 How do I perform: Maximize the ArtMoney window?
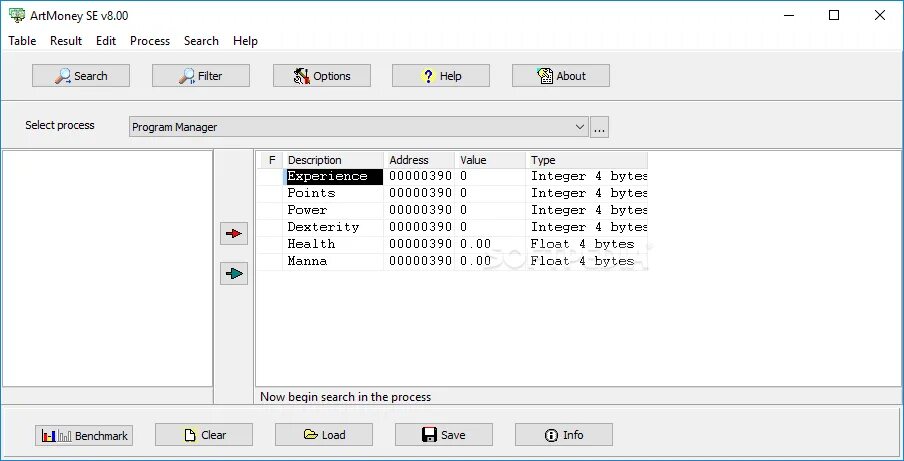[x=834, y=16]
